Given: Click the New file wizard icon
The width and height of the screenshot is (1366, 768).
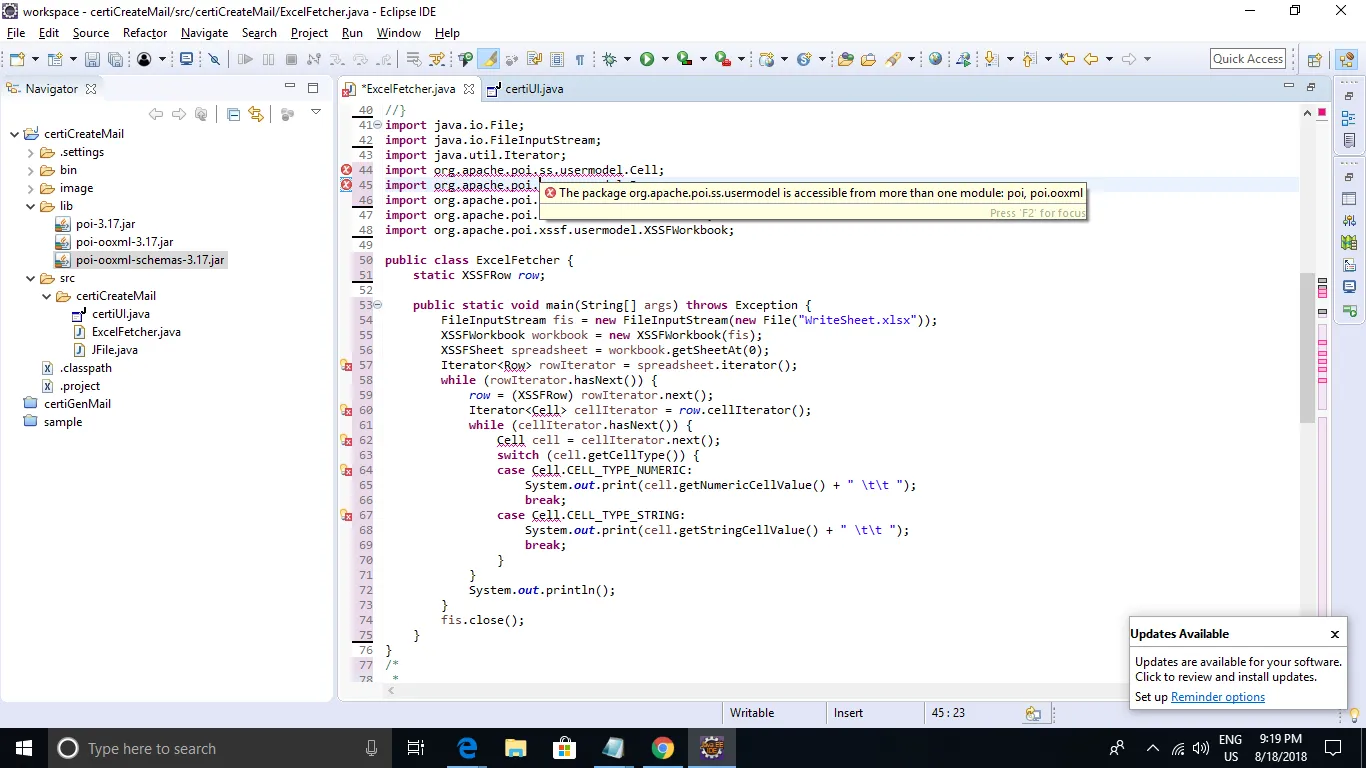Looking at the screenshot, I should click(17, 60).
